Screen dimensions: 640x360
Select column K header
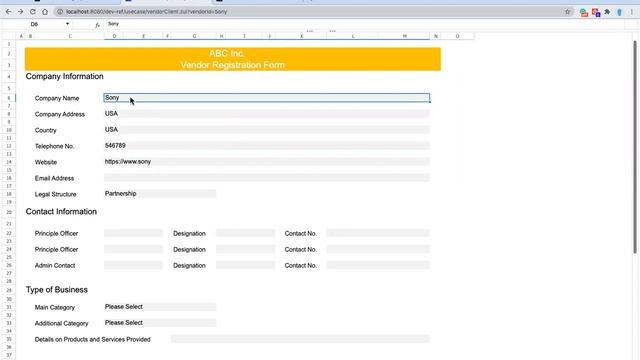[x=302, y=36]
